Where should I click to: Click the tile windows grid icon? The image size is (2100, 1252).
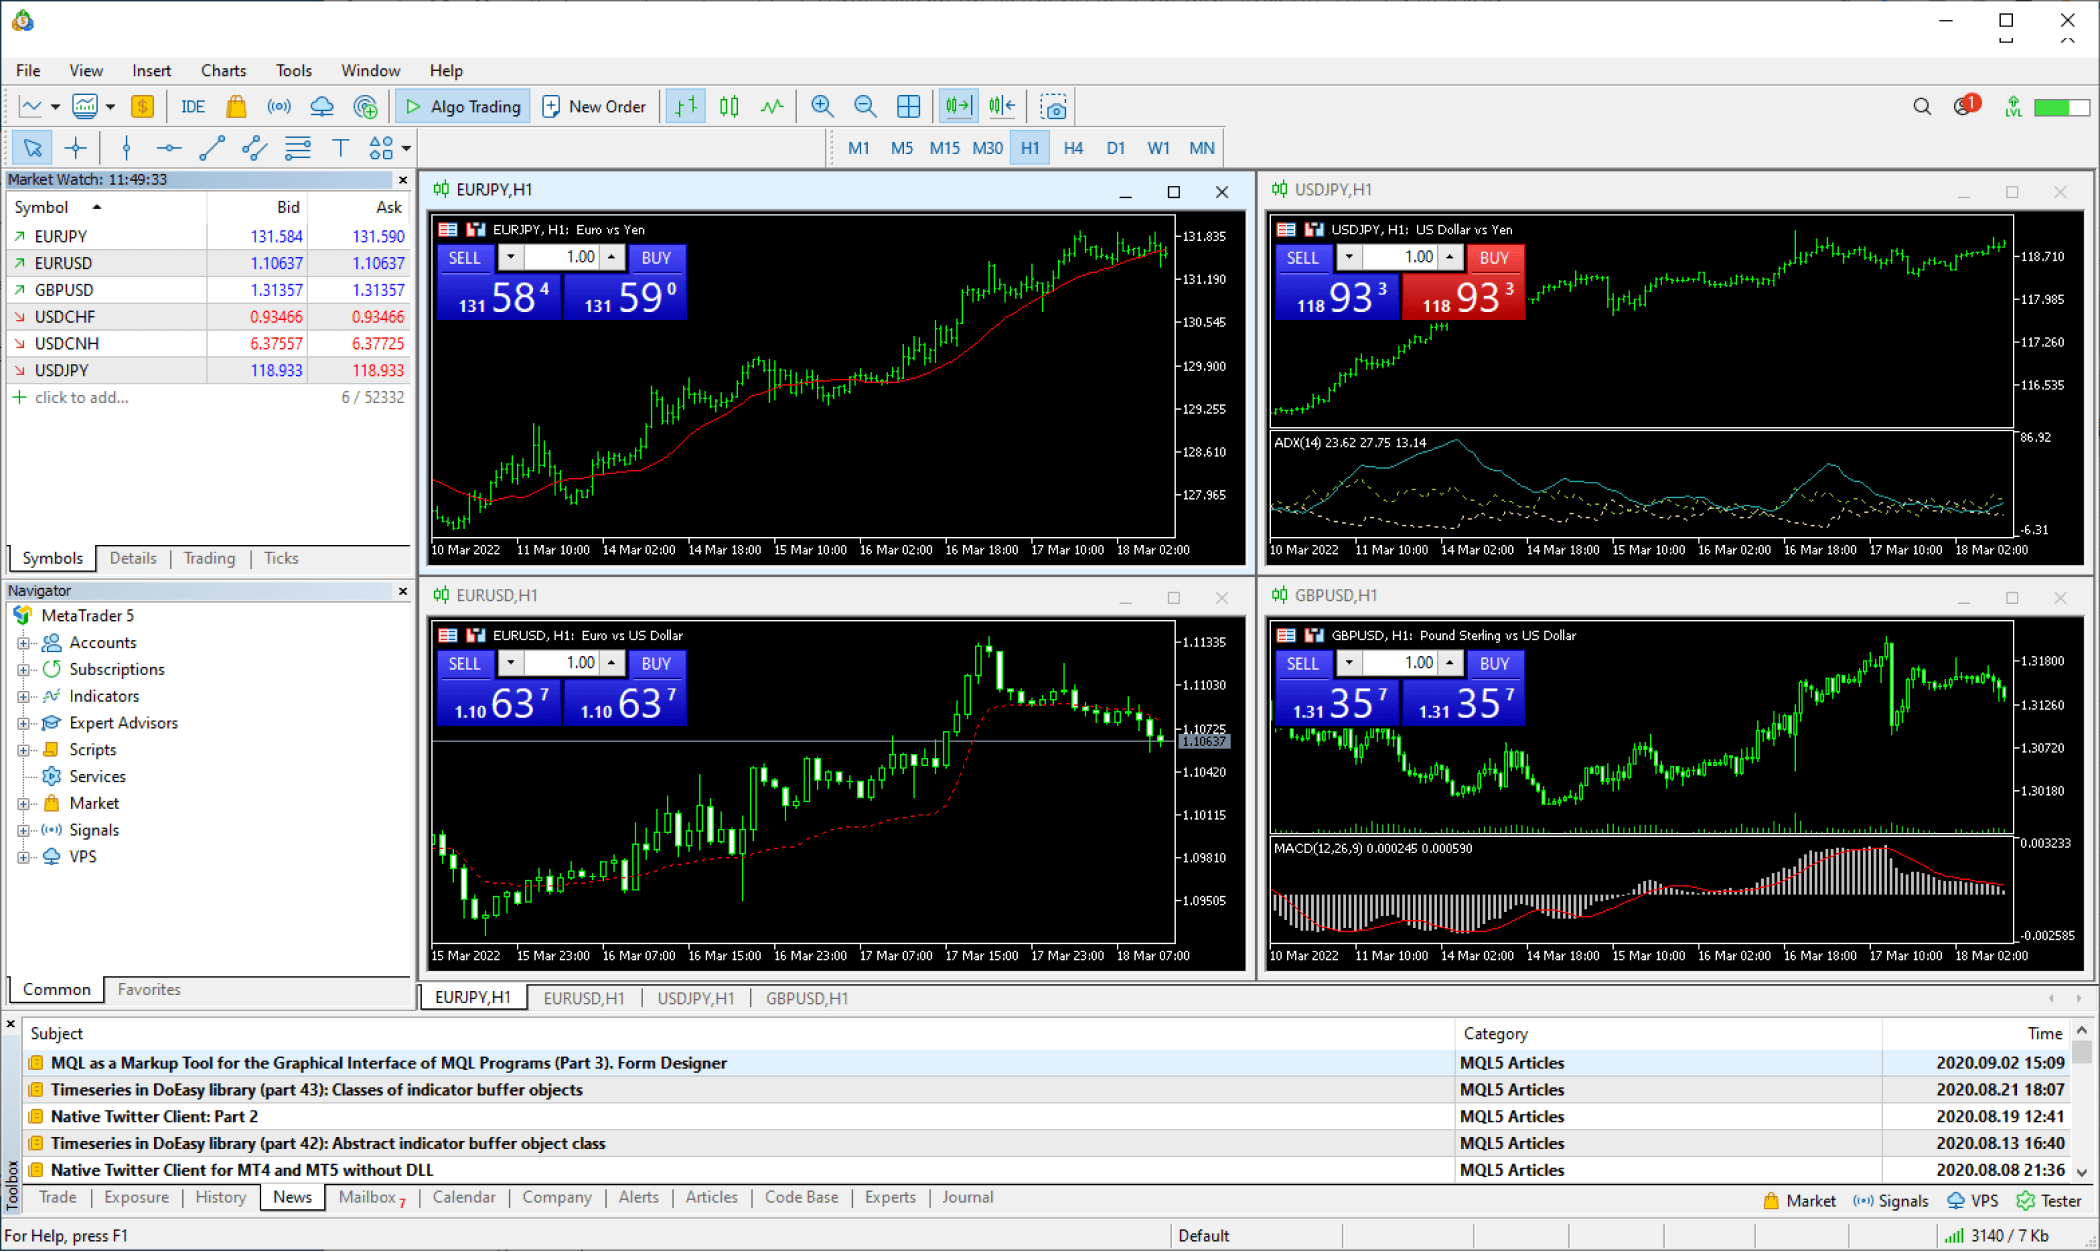(x=908, y=106)
